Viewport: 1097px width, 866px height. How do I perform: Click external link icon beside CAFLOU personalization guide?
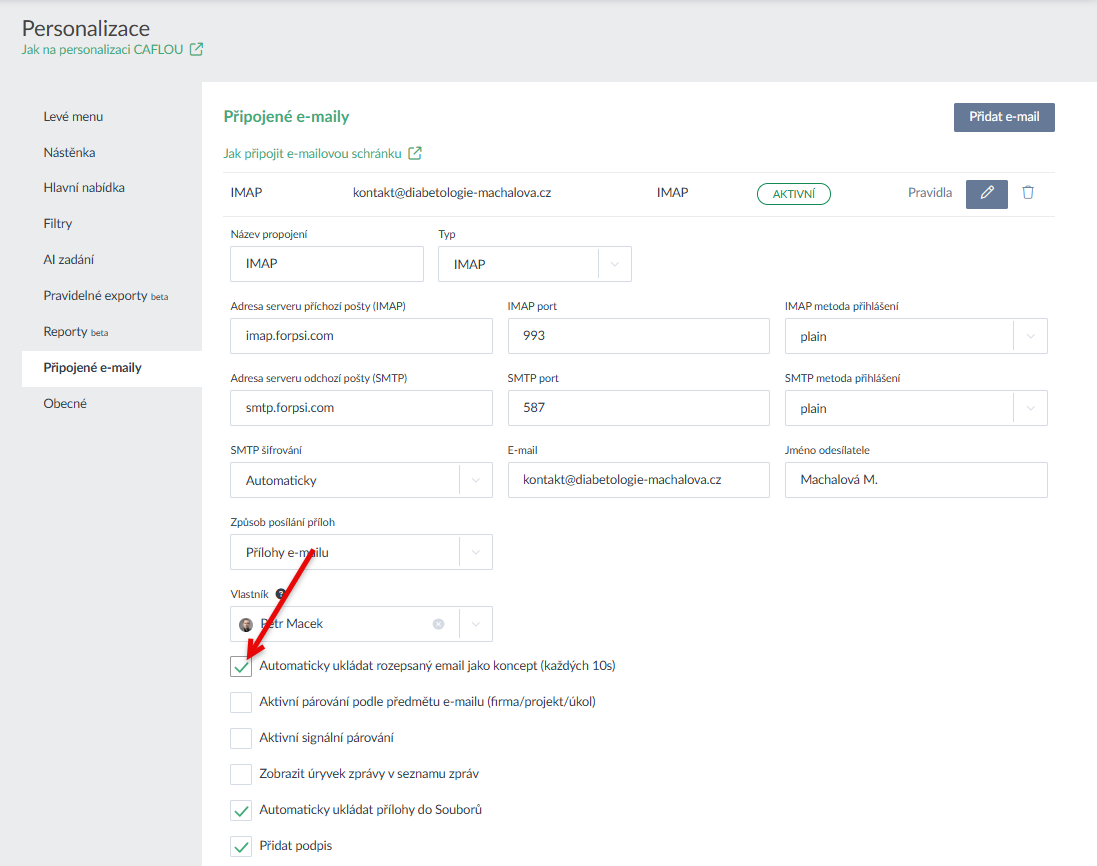click(197, 49)
